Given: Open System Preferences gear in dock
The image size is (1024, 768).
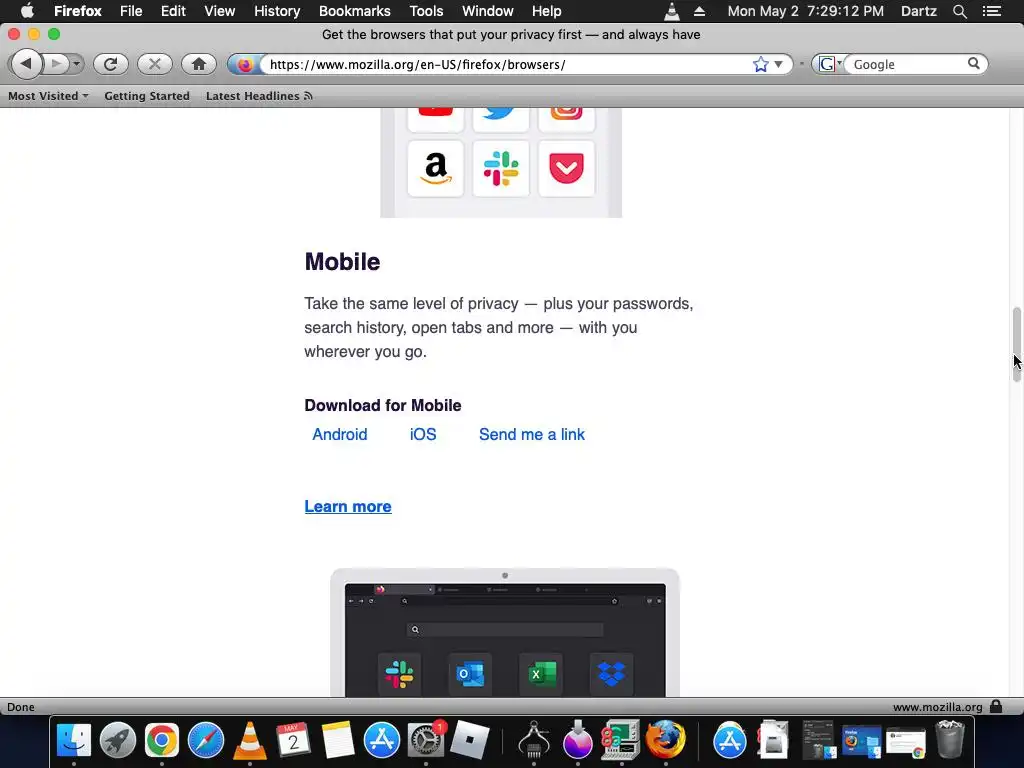Looking at the screenshot, I should pos(426,740).
